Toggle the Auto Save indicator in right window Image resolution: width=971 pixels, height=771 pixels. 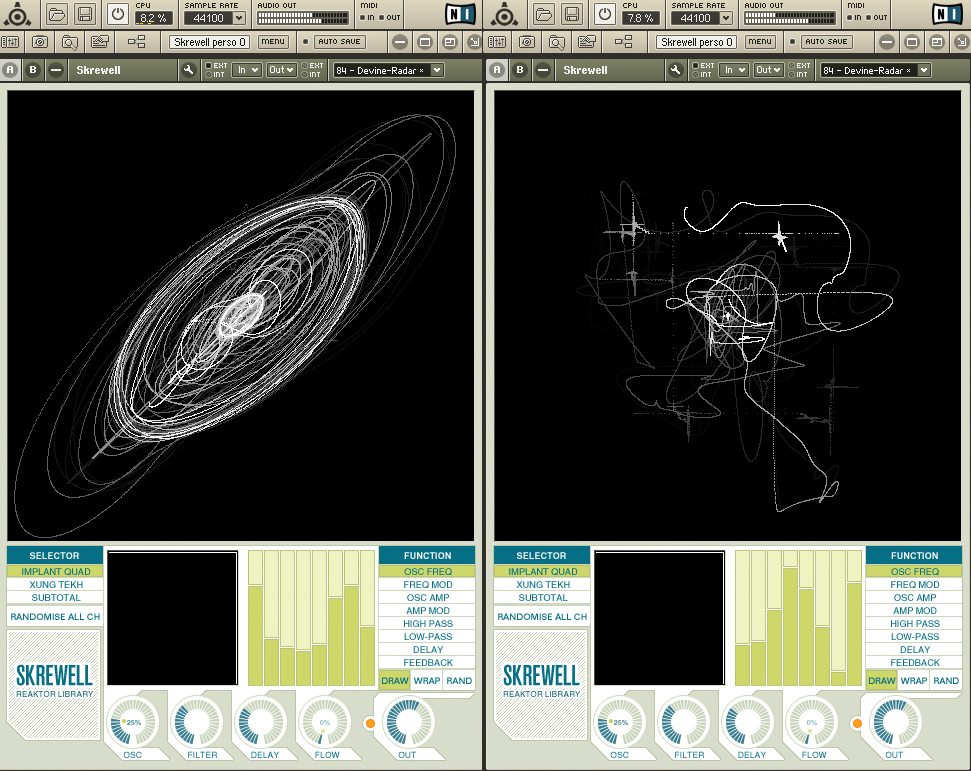point(792,42)
